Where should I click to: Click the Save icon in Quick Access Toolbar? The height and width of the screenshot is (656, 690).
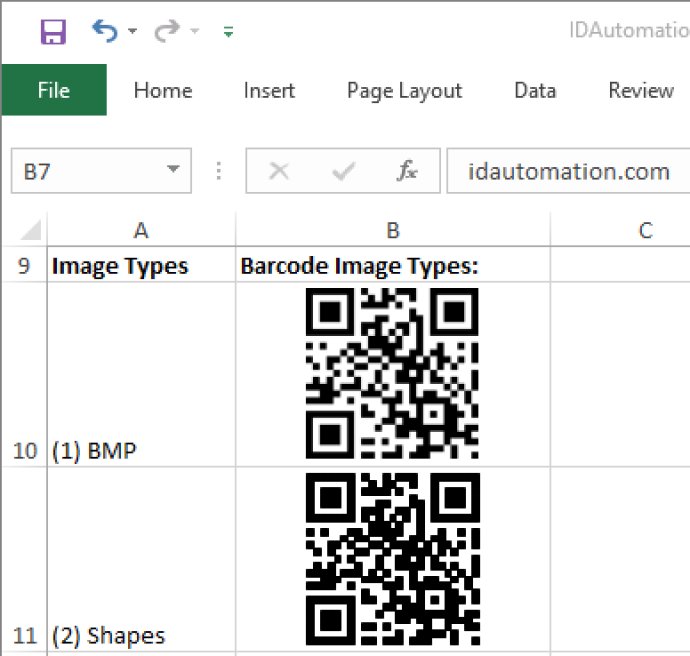(53, 32)
